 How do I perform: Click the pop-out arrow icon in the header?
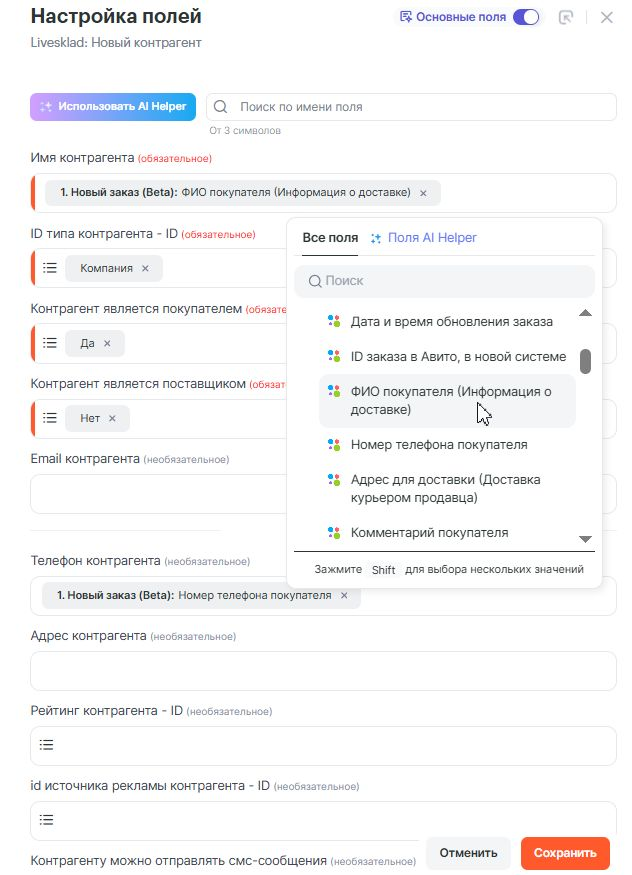566,17
